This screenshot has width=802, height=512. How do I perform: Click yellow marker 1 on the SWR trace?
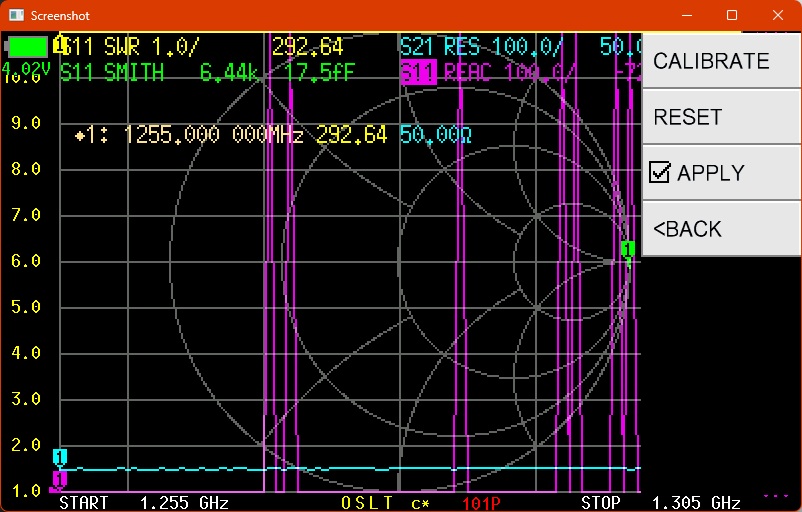[60, 45]
